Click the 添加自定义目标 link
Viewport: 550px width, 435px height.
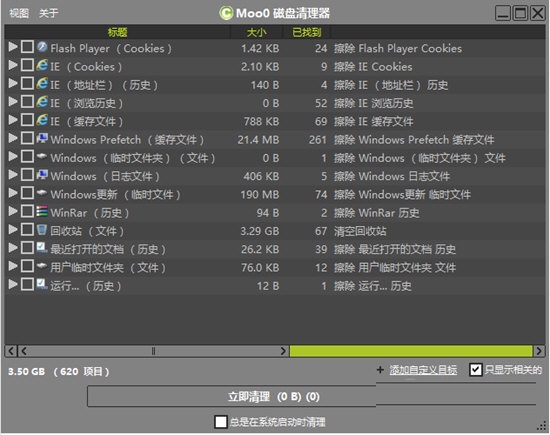pos(423,370)
